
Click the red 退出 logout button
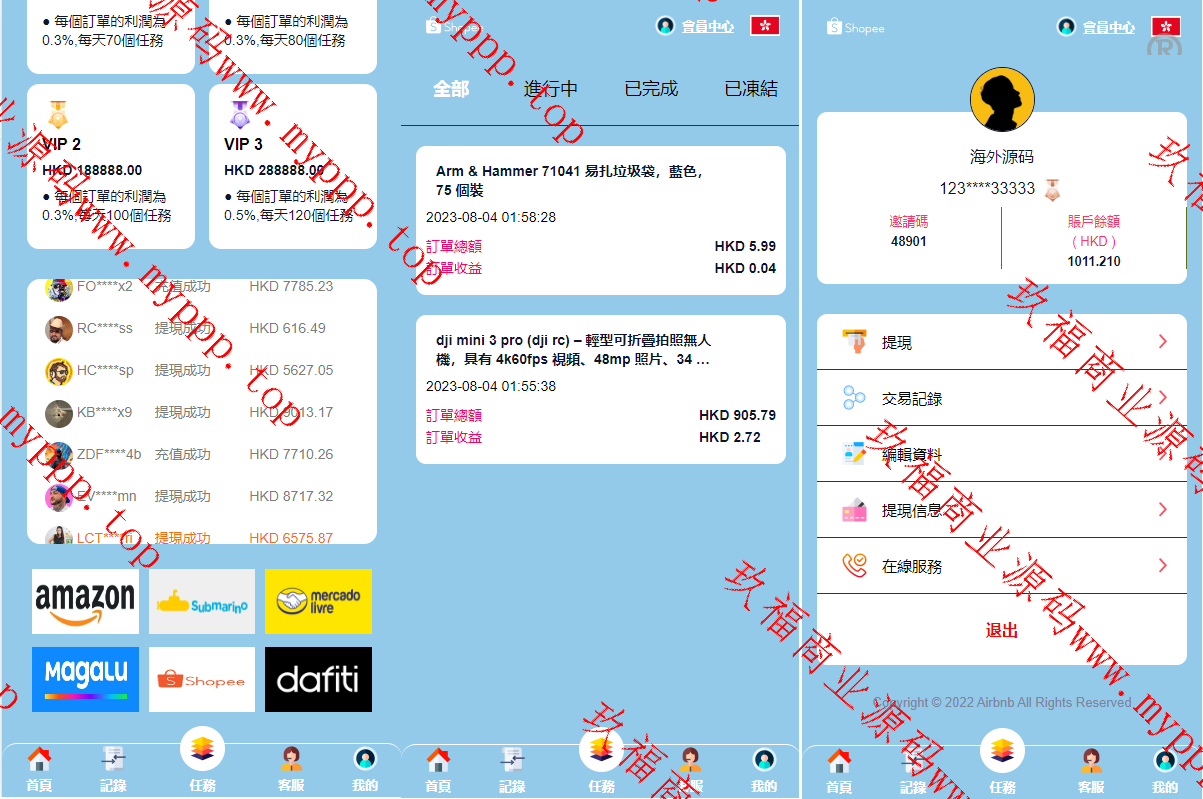pyautogui.click(x=1002, y=630)
